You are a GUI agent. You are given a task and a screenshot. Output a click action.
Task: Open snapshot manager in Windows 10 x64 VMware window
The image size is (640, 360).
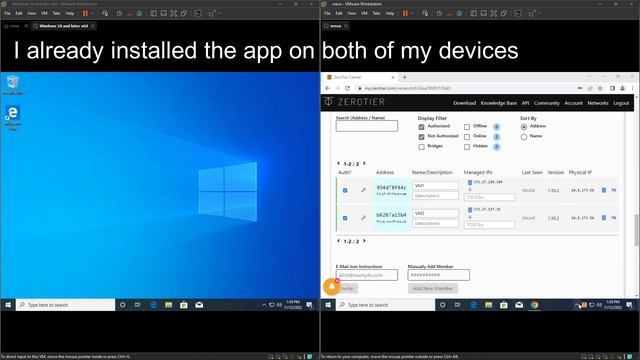point(140,13)
